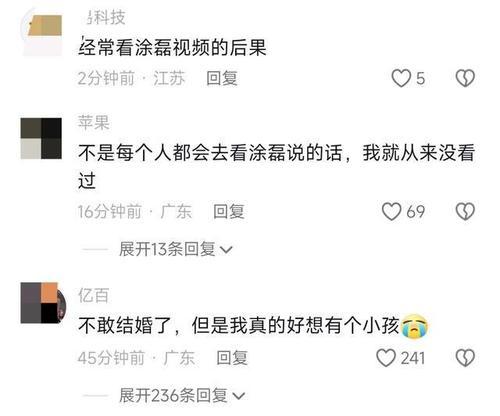Open 苹果 user's avatar
The image size is (500, 416).
[41, 138]
